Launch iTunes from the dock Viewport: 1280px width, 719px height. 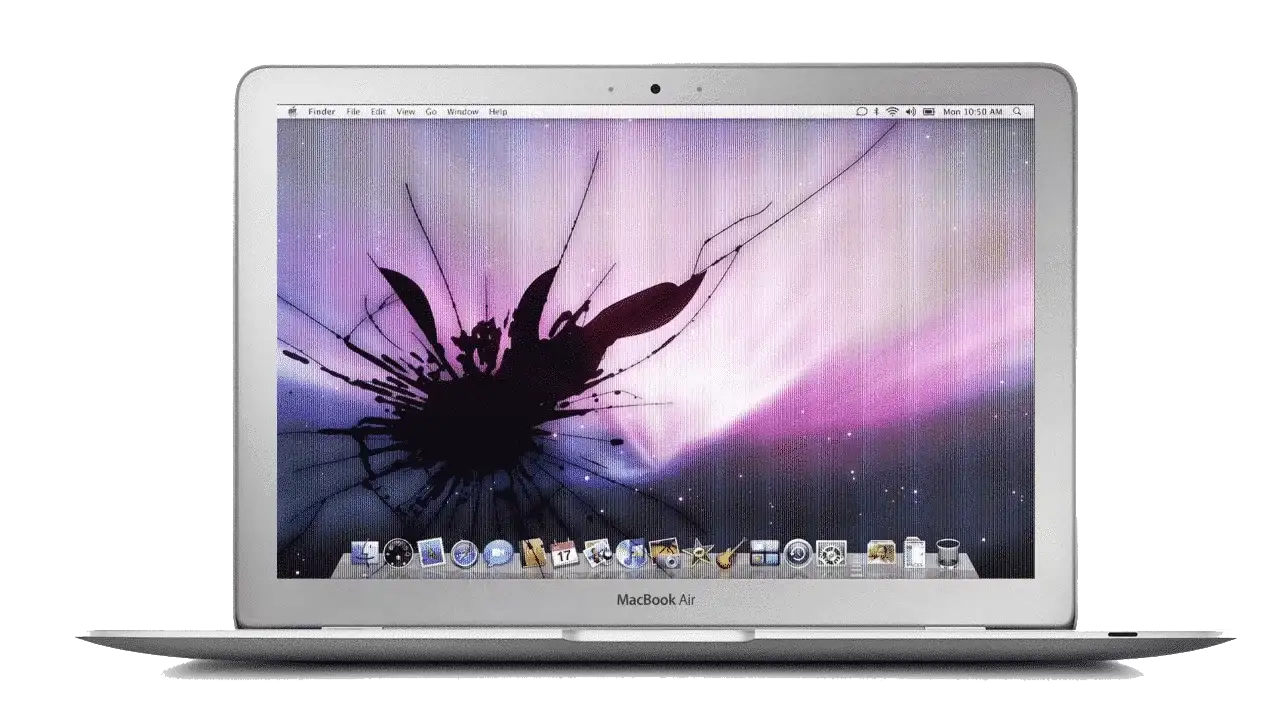[x=631, y=553]
